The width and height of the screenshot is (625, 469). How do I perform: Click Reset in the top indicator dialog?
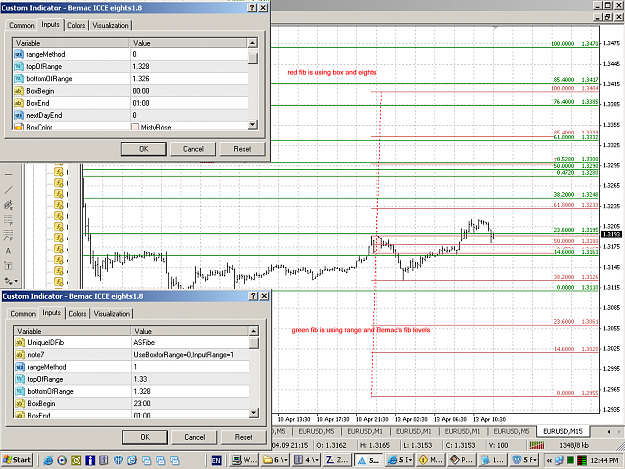coord(242,149)
